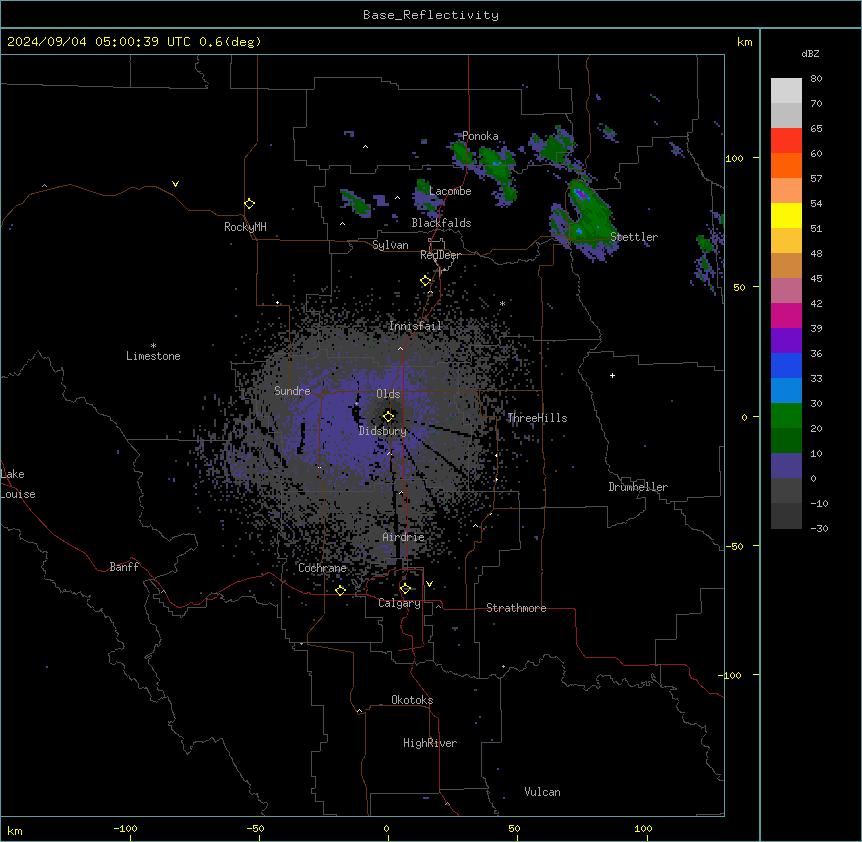
Task: Select the ThreeHills label
Action: pyautogui.click(x=537, y=418)
